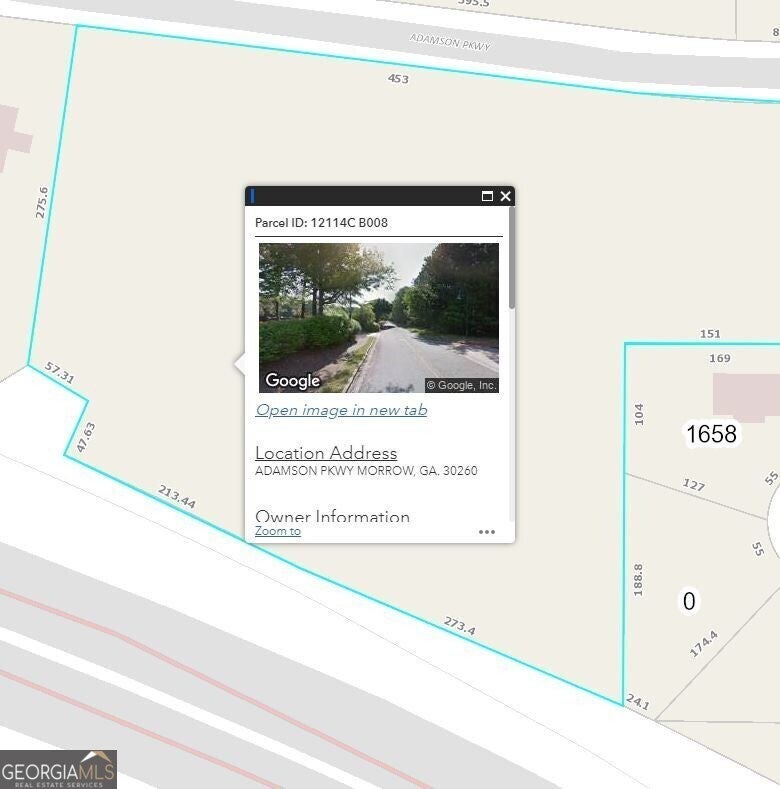Viewport: 780px width, 789px height.
Task: Select the parcel labeled 0
Action: point(688,601)
